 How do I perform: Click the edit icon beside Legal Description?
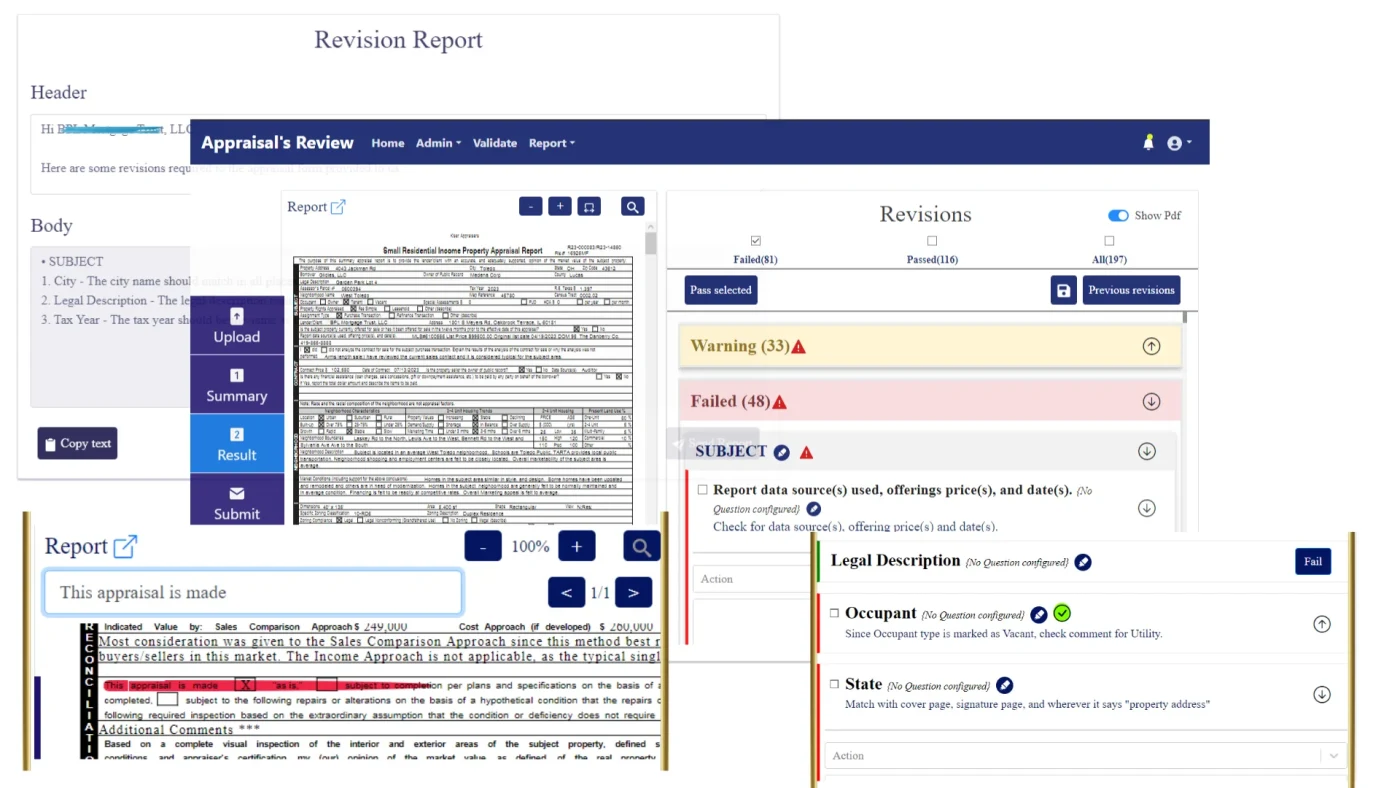pos(1083,562)
